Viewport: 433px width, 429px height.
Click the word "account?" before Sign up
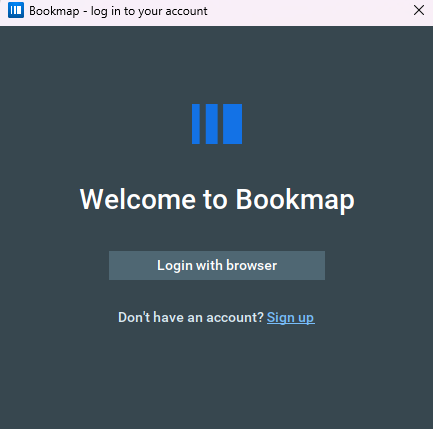pos(235,317)
